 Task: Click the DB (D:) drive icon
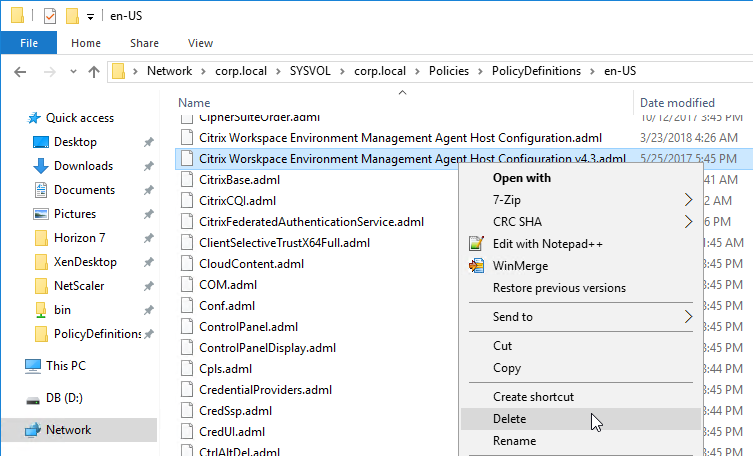33,400
